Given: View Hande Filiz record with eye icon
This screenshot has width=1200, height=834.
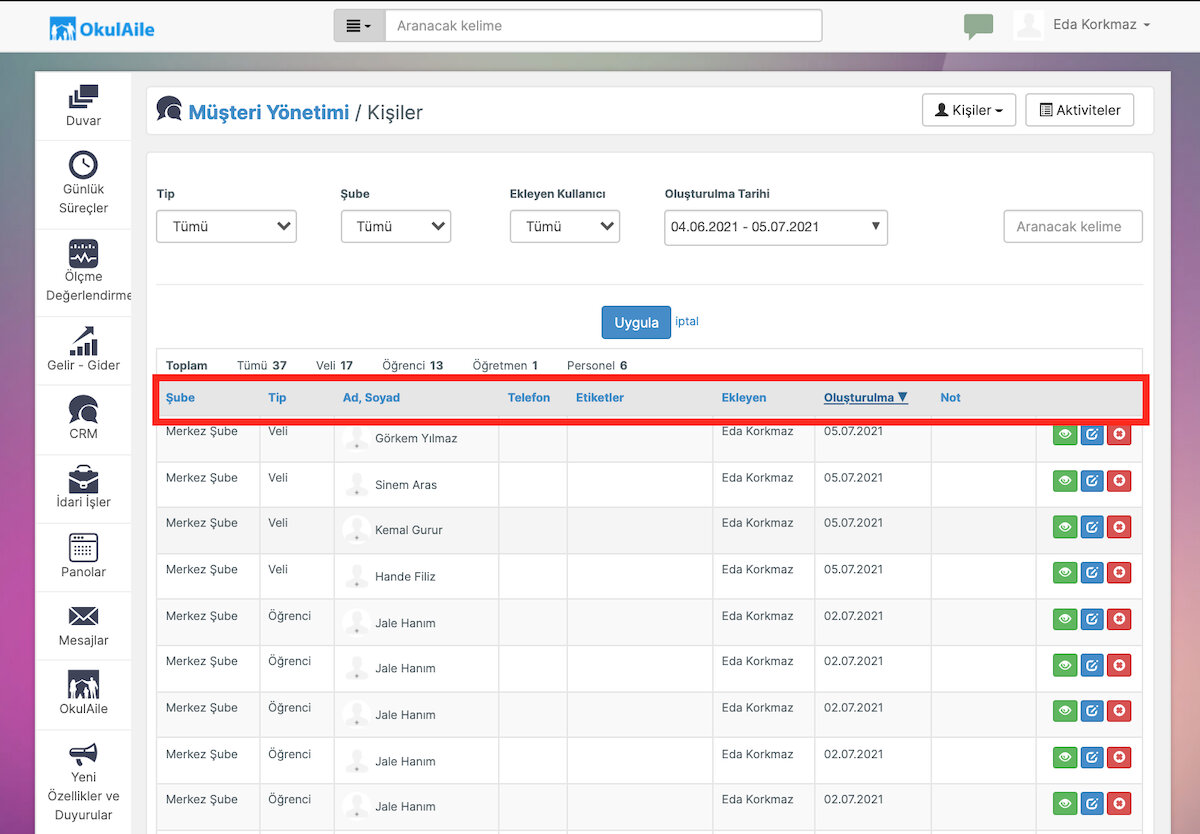Looking at the screenshot, I should [1065, 573].
